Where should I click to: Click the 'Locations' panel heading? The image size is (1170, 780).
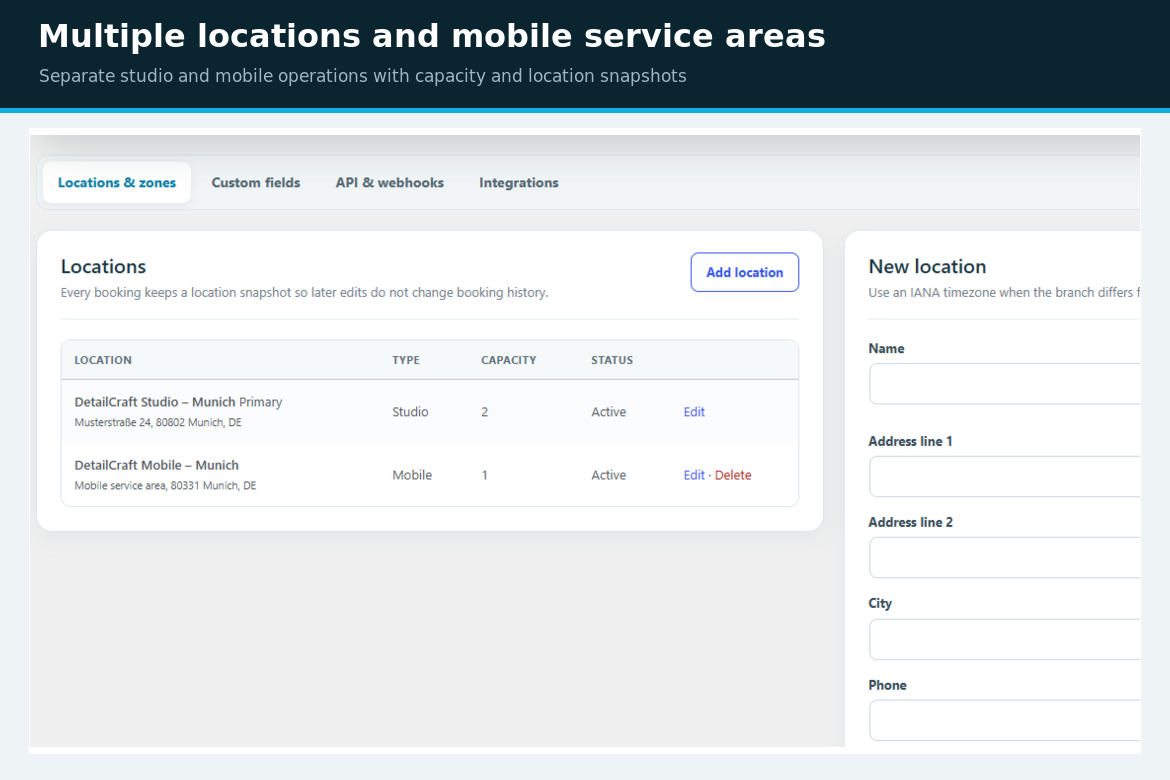pos(103,266)
